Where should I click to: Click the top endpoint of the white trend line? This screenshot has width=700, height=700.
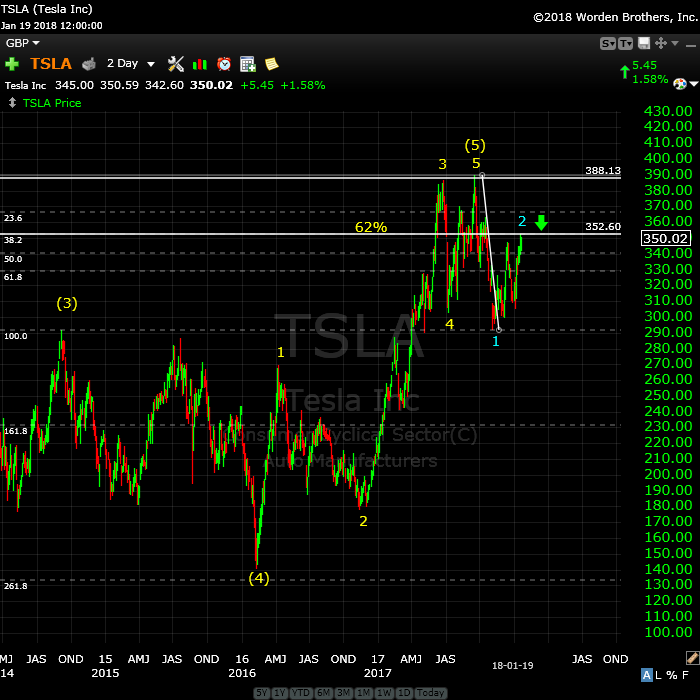(482, 175)
